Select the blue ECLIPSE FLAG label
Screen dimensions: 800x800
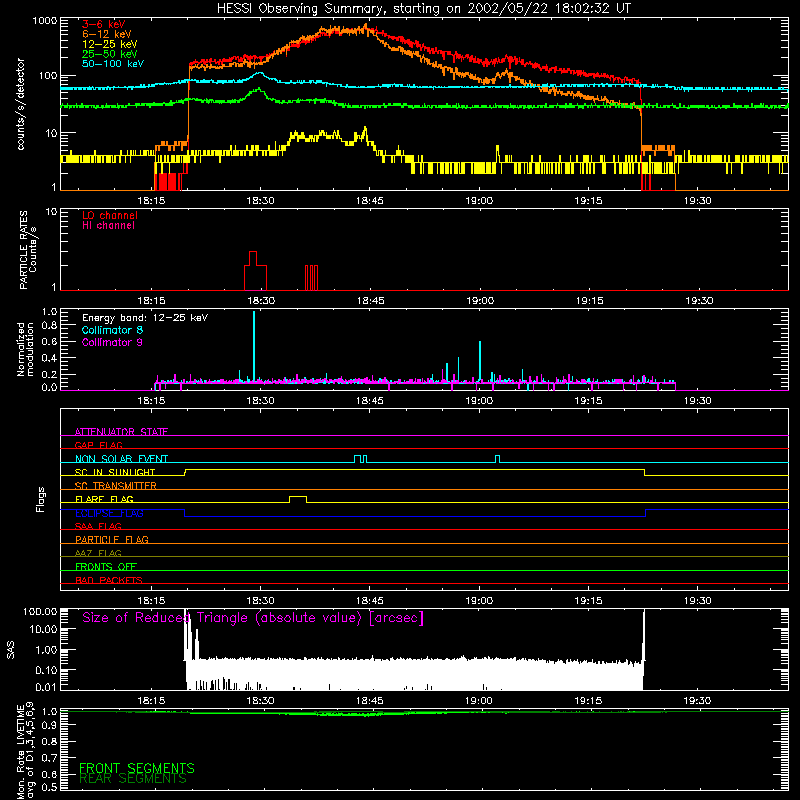click(109, 513)
